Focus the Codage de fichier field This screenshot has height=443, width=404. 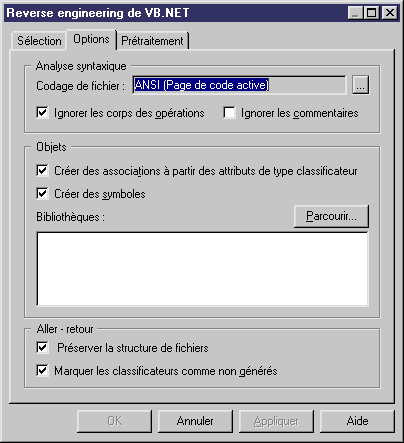(x=239, y=85)
